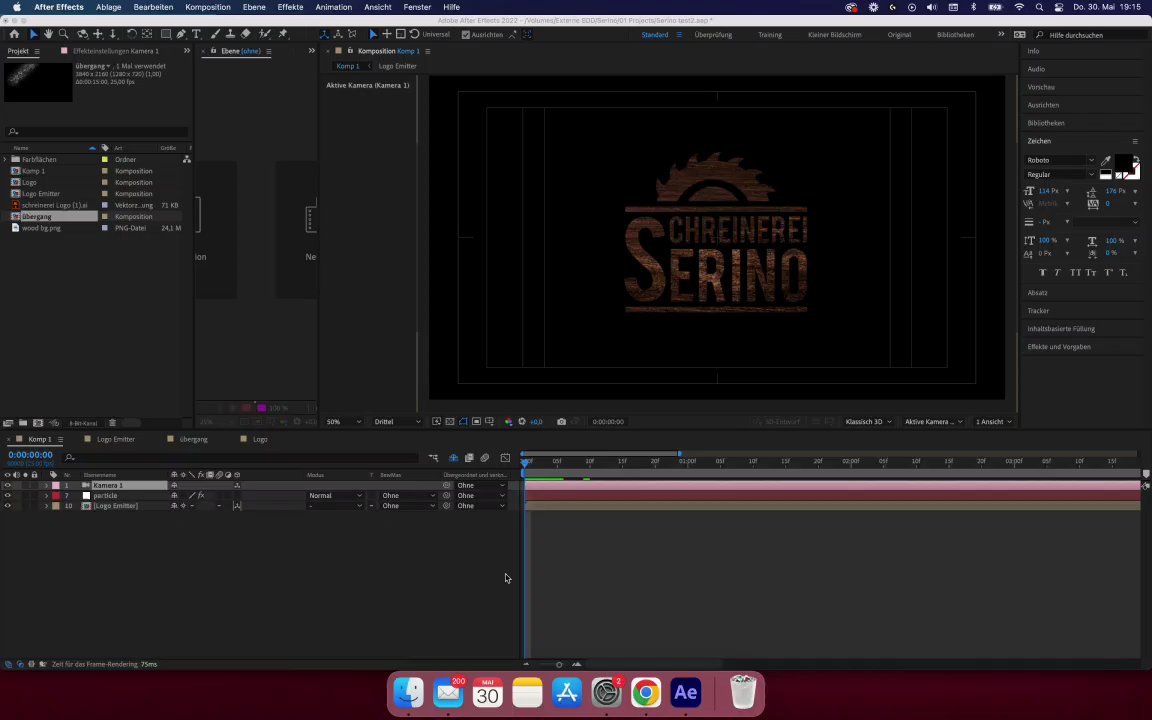Select the Zoom magnifier tool
The width and height of the screenshot is (1152, 720).
coord(64,34)
